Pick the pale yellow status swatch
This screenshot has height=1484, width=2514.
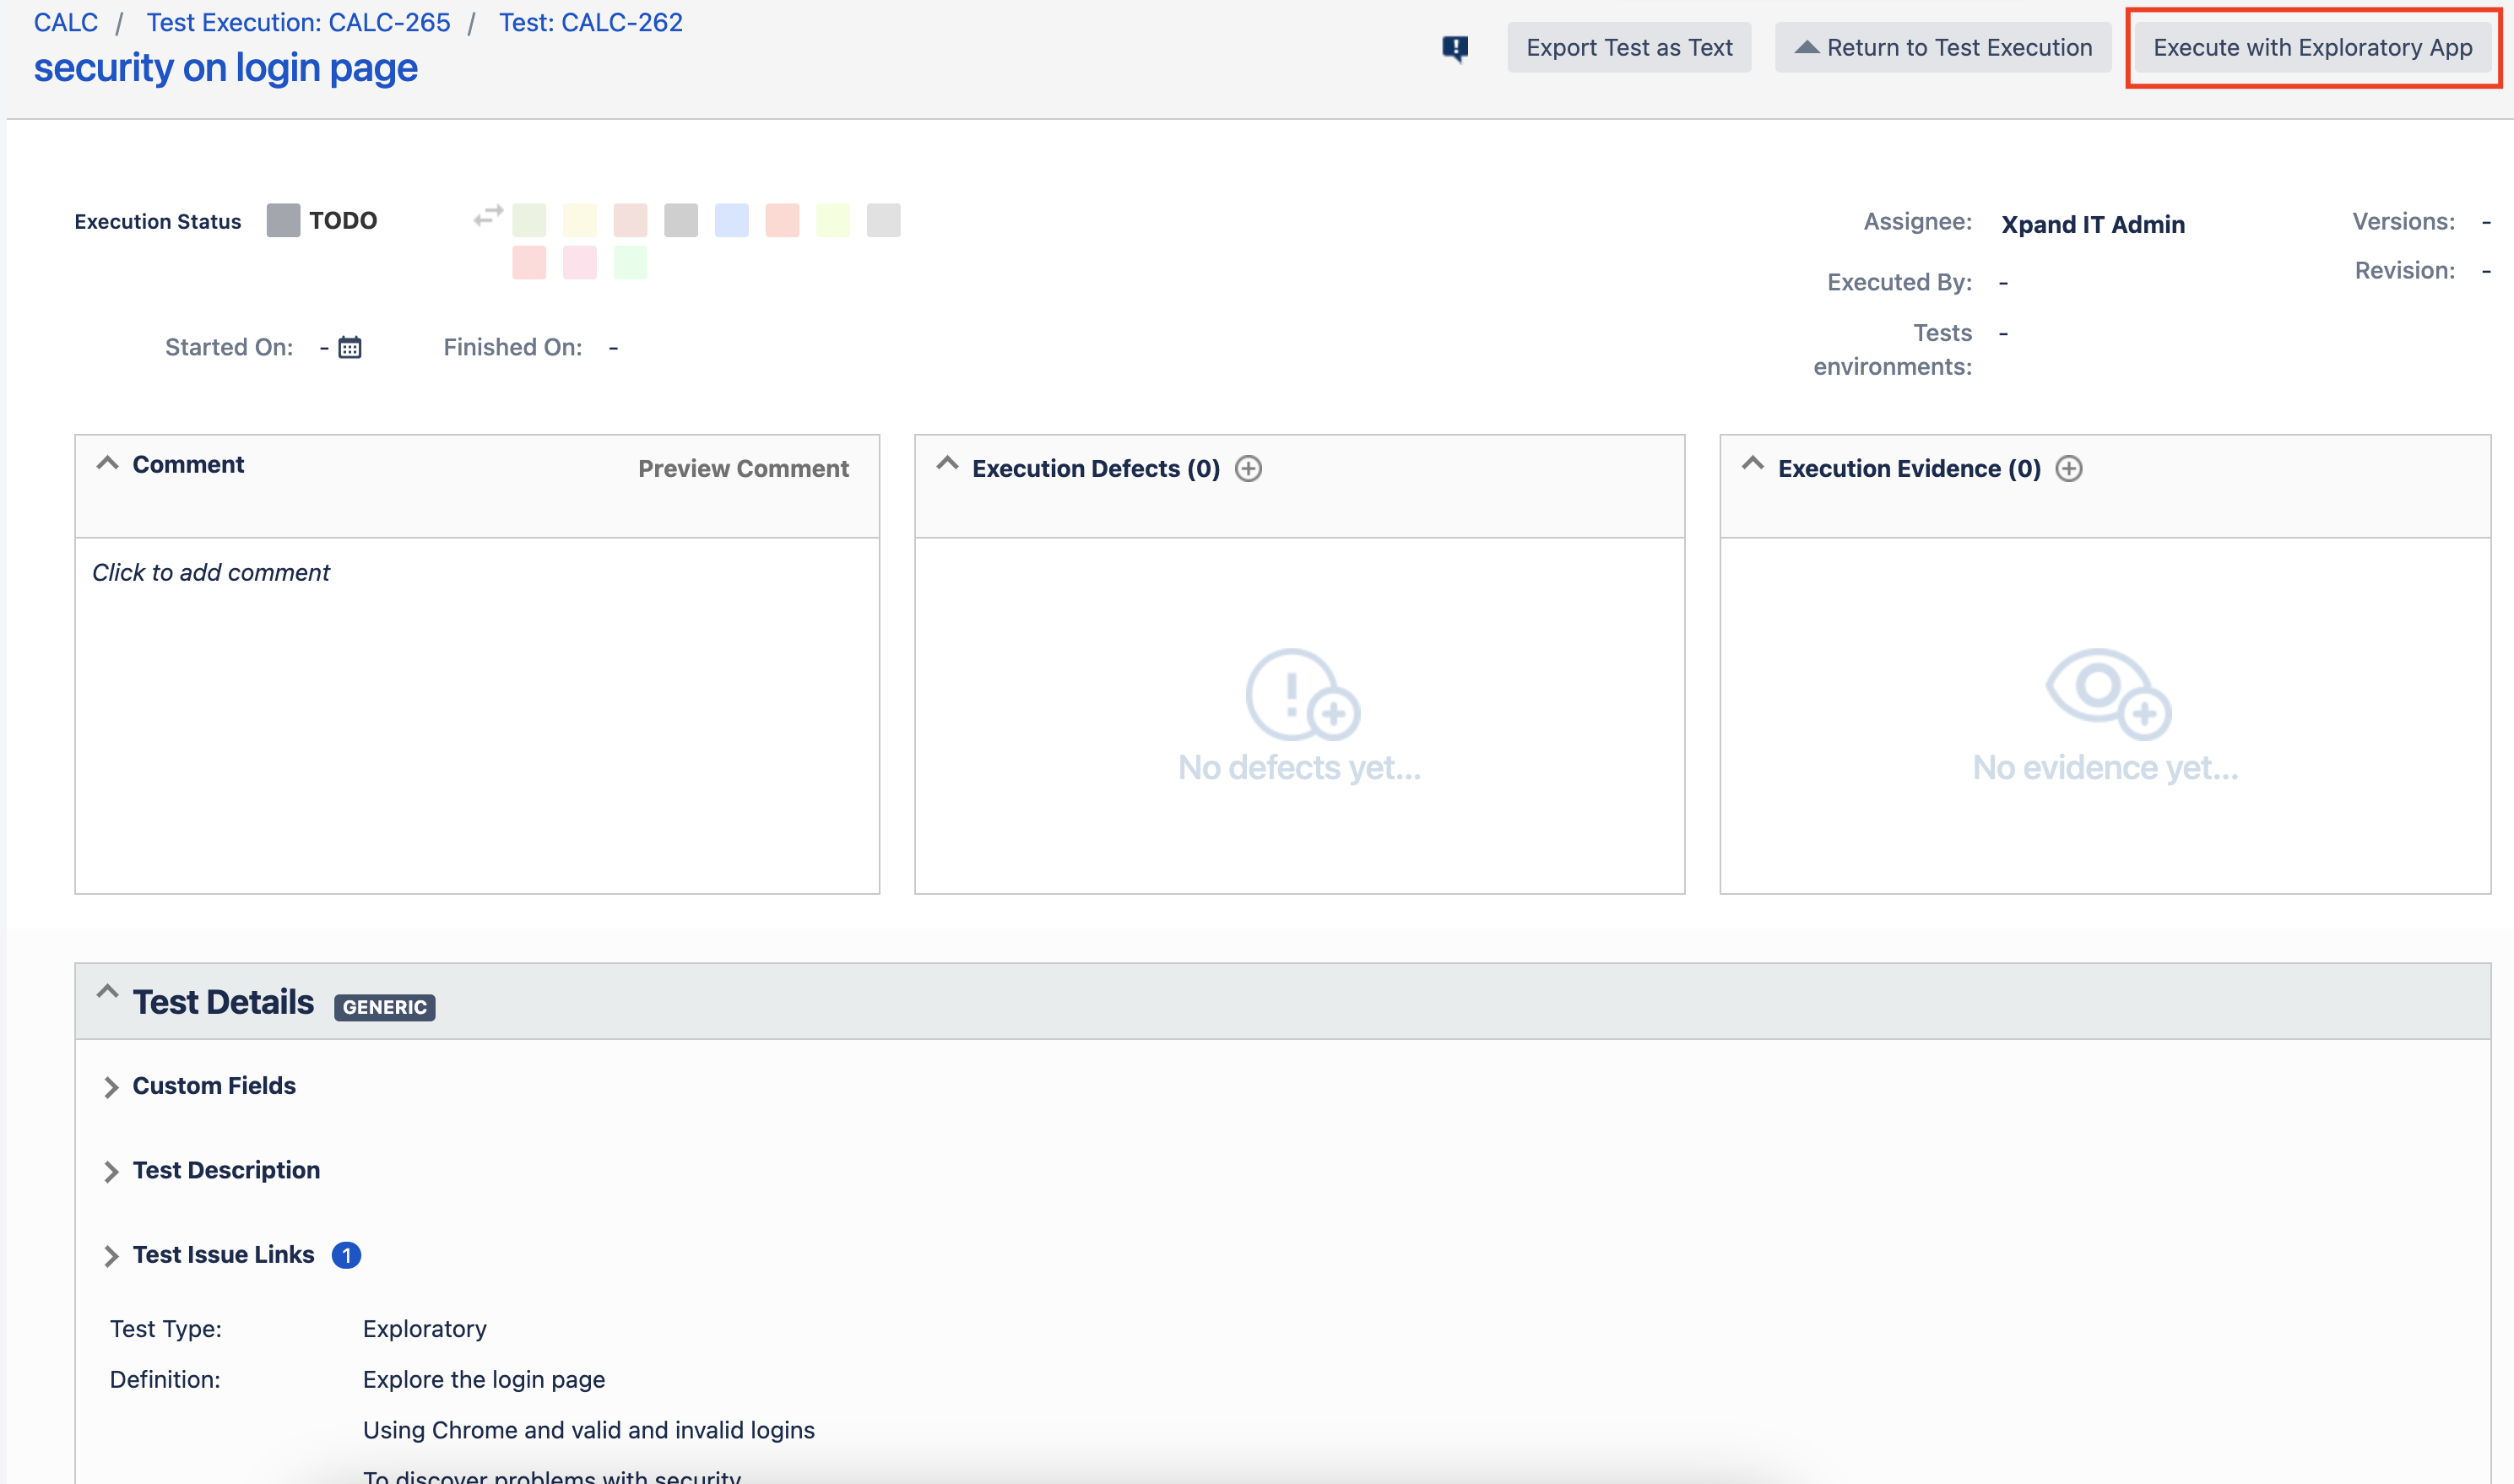pyautogui.click(x=580, y=220)
